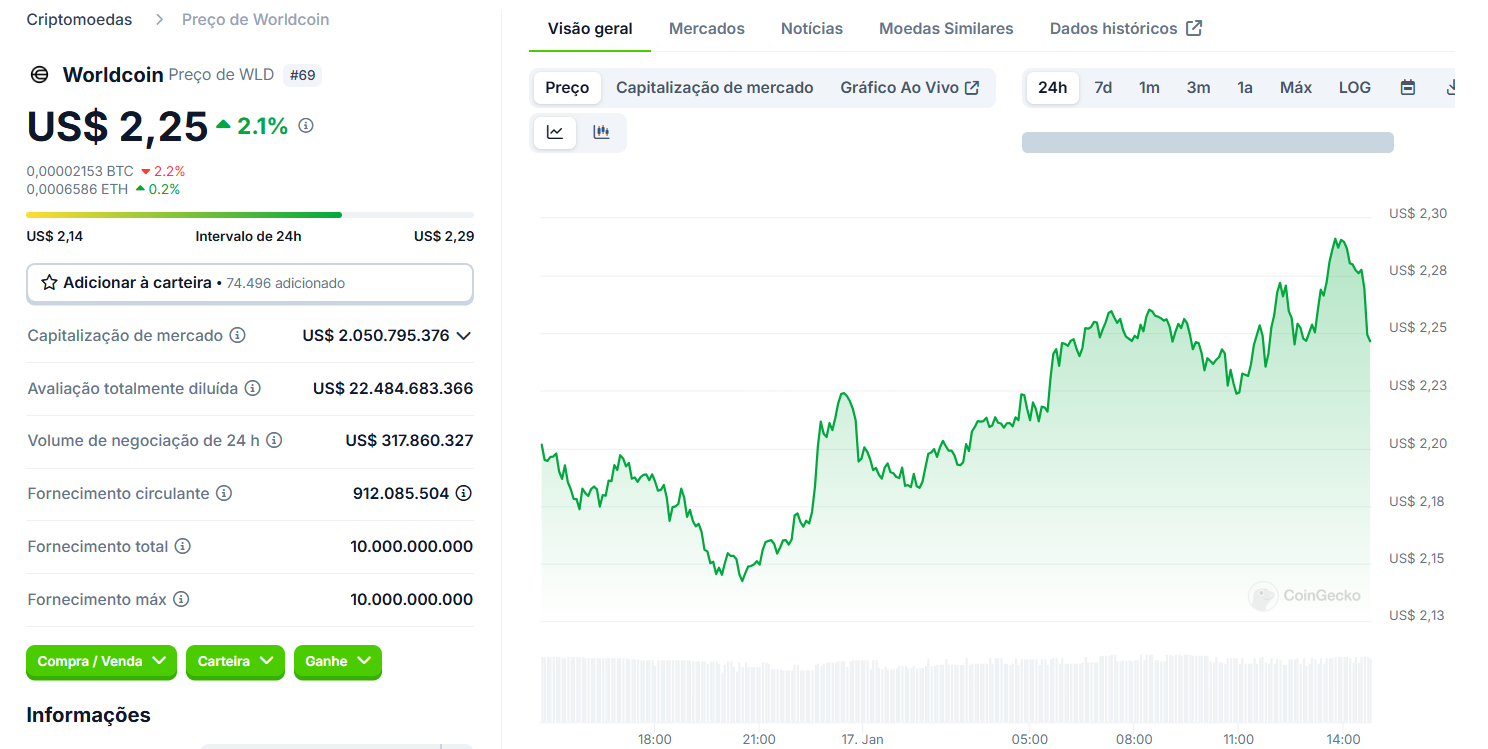Open info icon for Fornecimento circulante label
The height and width of the screenshot is (749, 1488).
pyautogui.click(x=224, y=494)
